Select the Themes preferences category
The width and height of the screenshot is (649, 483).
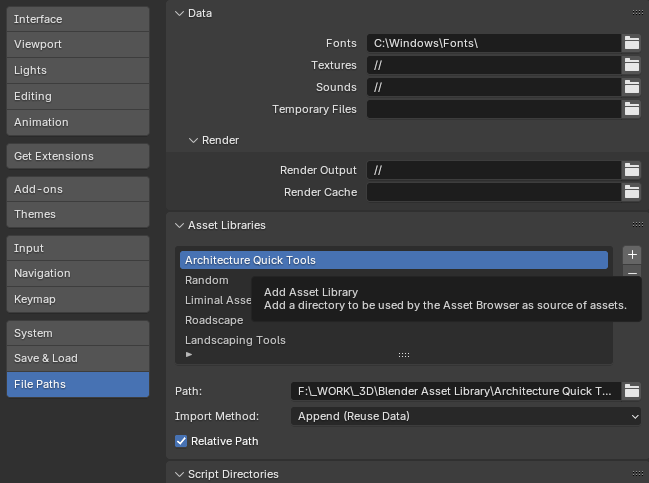point(78,214)
